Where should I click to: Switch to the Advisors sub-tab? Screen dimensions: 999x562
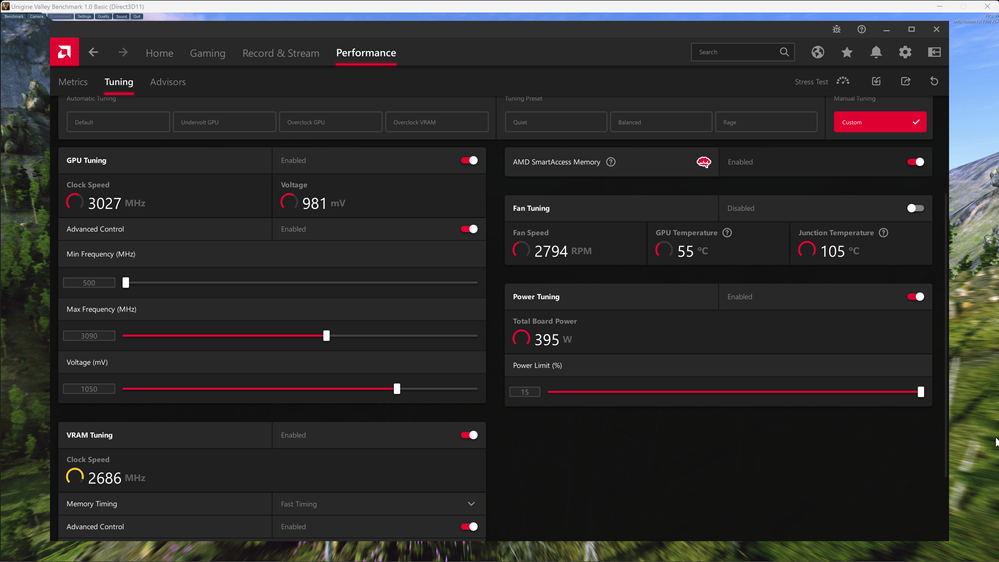(x=168, y=82)
